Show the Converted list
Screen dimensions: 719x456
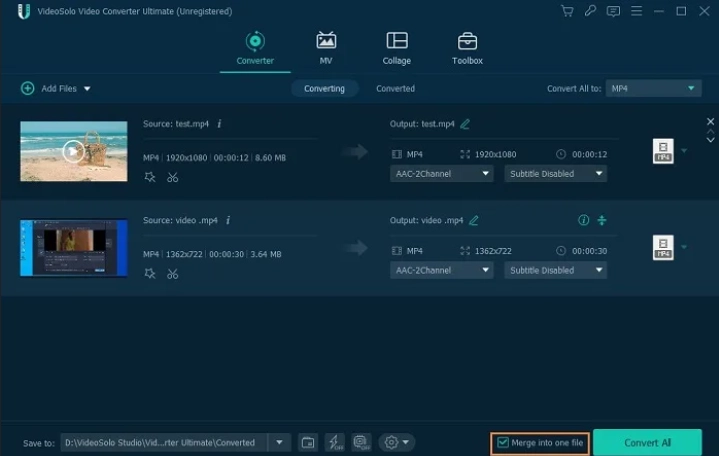[x=395, y=89]
